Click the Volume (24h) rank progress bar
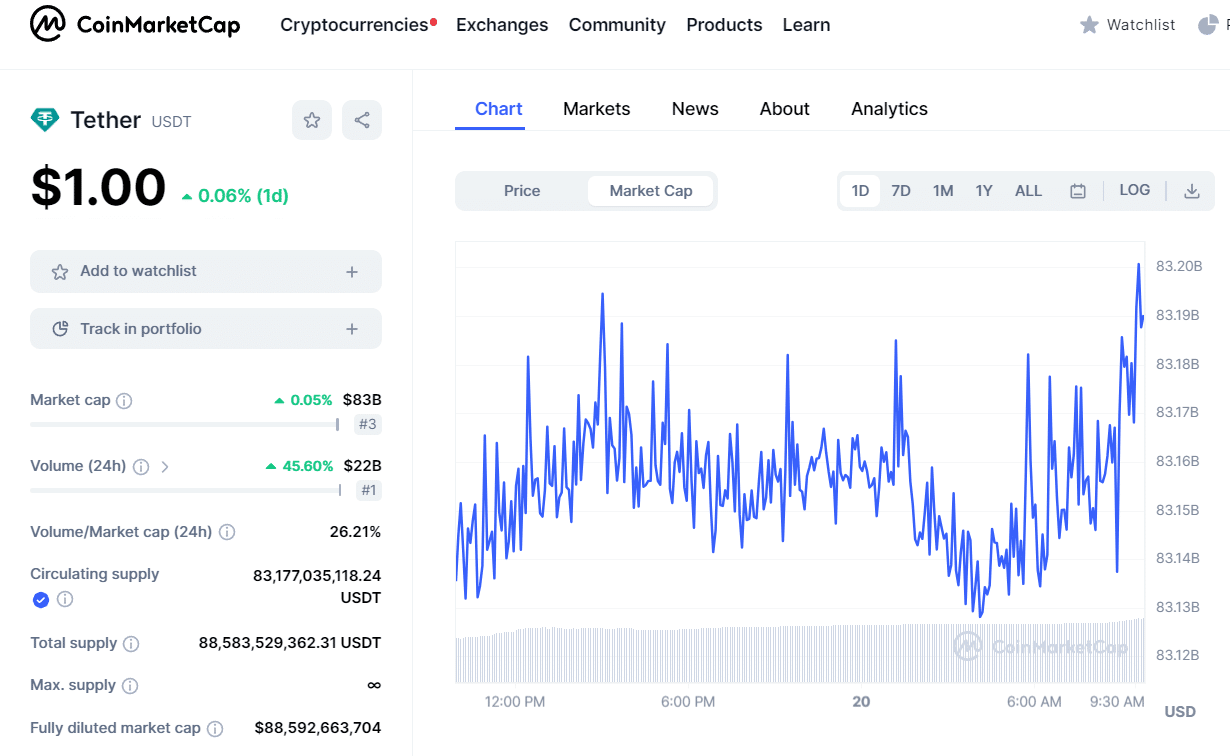The image size is (1230, 756). pyautogui.click(x=185, y=491)
